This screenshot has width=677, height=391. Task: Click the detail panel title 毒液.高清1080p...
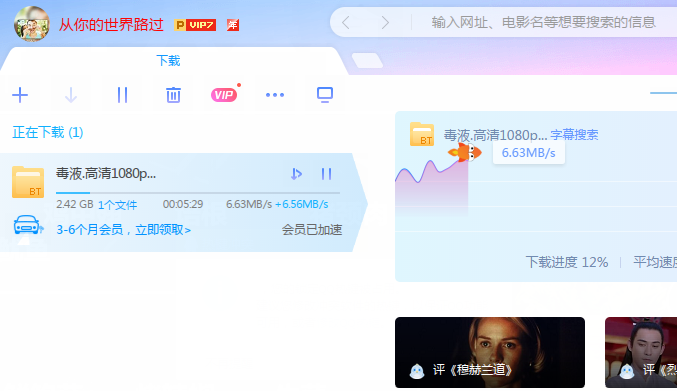(x=495, y=135)
